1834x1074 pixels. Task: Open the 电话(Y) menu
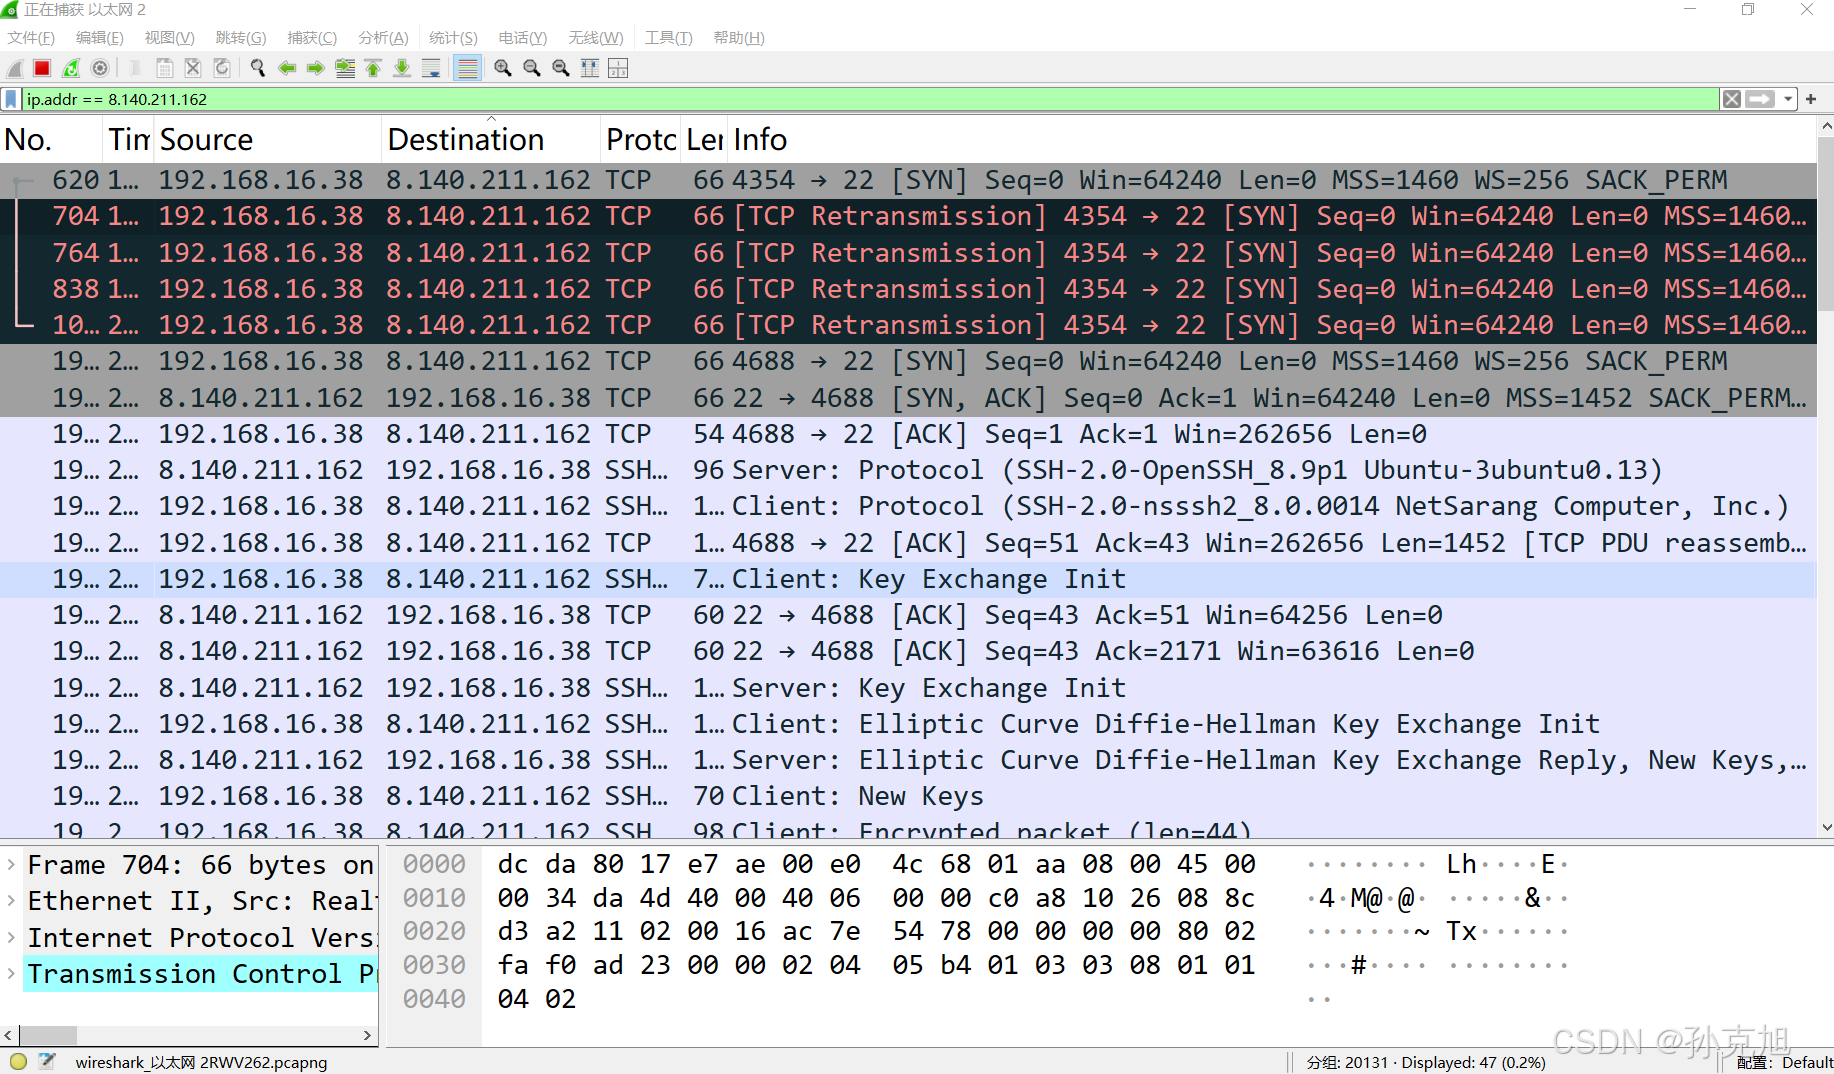coord(523,38)
